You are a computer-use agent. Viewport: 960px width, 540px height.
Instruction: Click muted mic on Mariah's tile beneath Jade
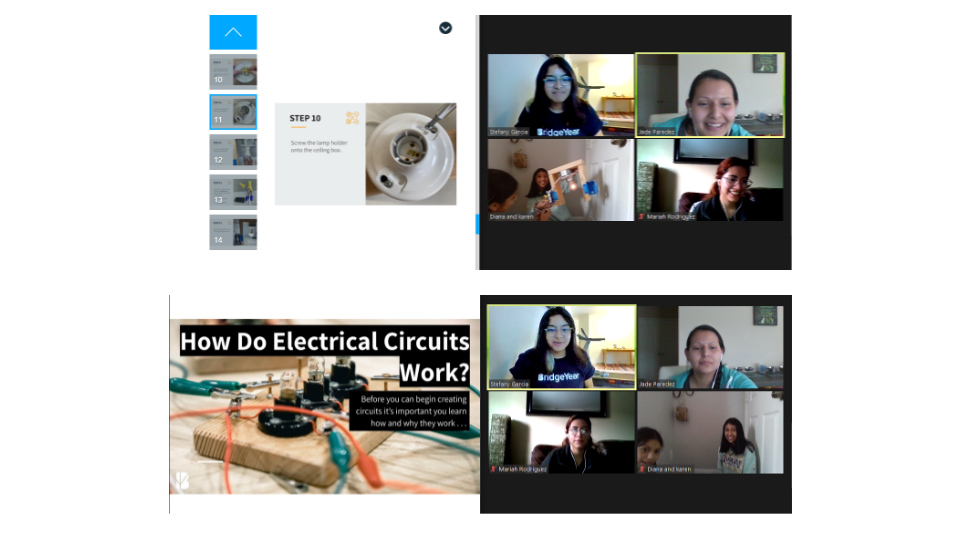tap(641, 216)
